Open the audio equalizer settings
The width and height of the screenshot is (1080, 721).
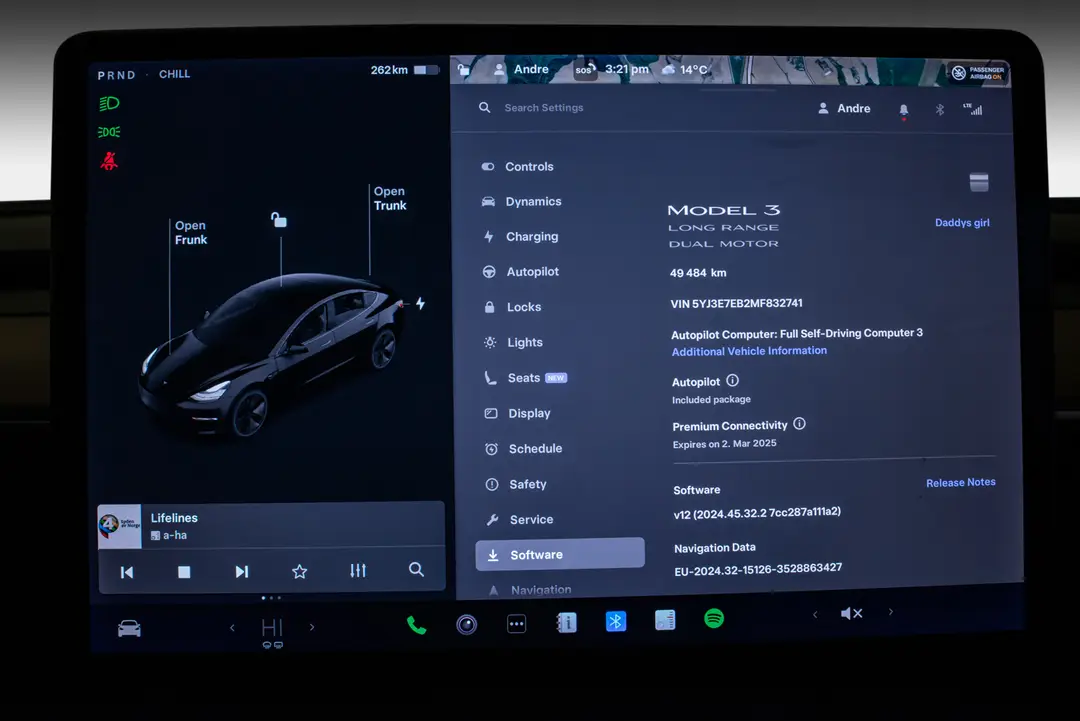click(x=358, y=570)
